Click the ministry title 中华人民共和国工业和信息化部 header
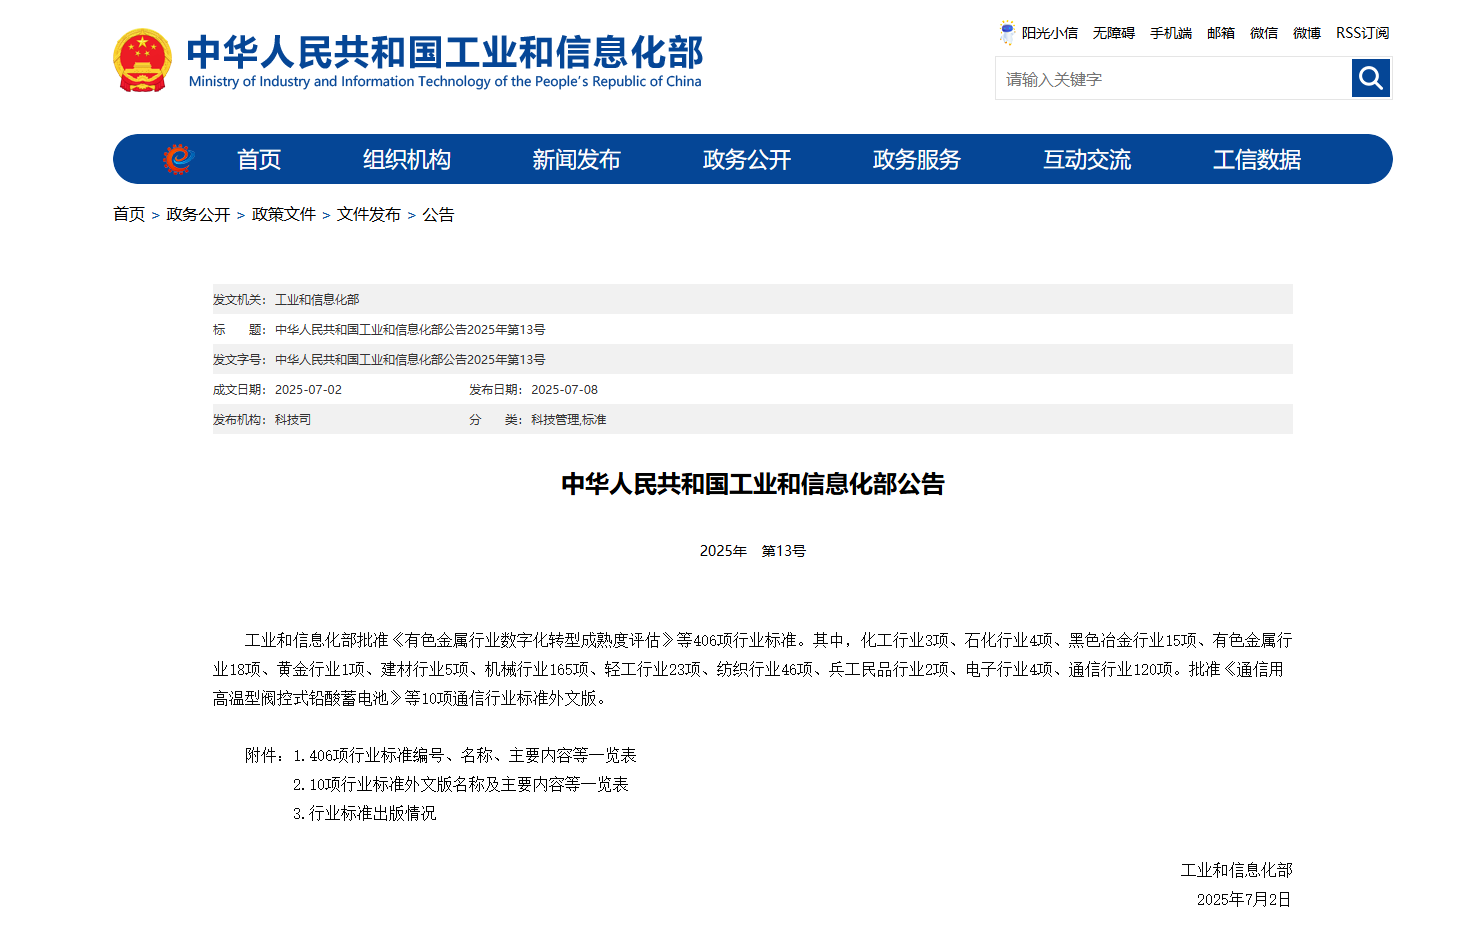Viewport: 1469px width, 936px height. tap(445, 52)
